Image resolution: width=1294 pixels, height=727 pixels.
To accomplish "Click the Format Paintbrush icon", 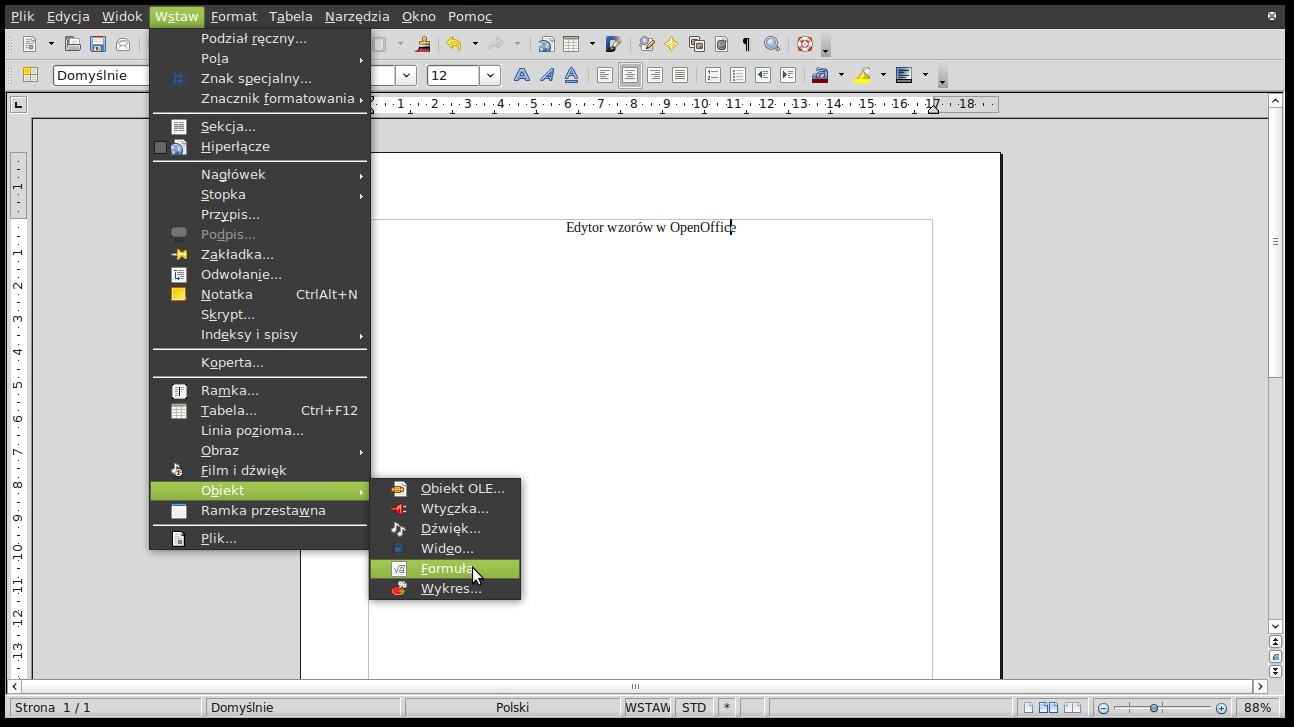I will (423, 44).
